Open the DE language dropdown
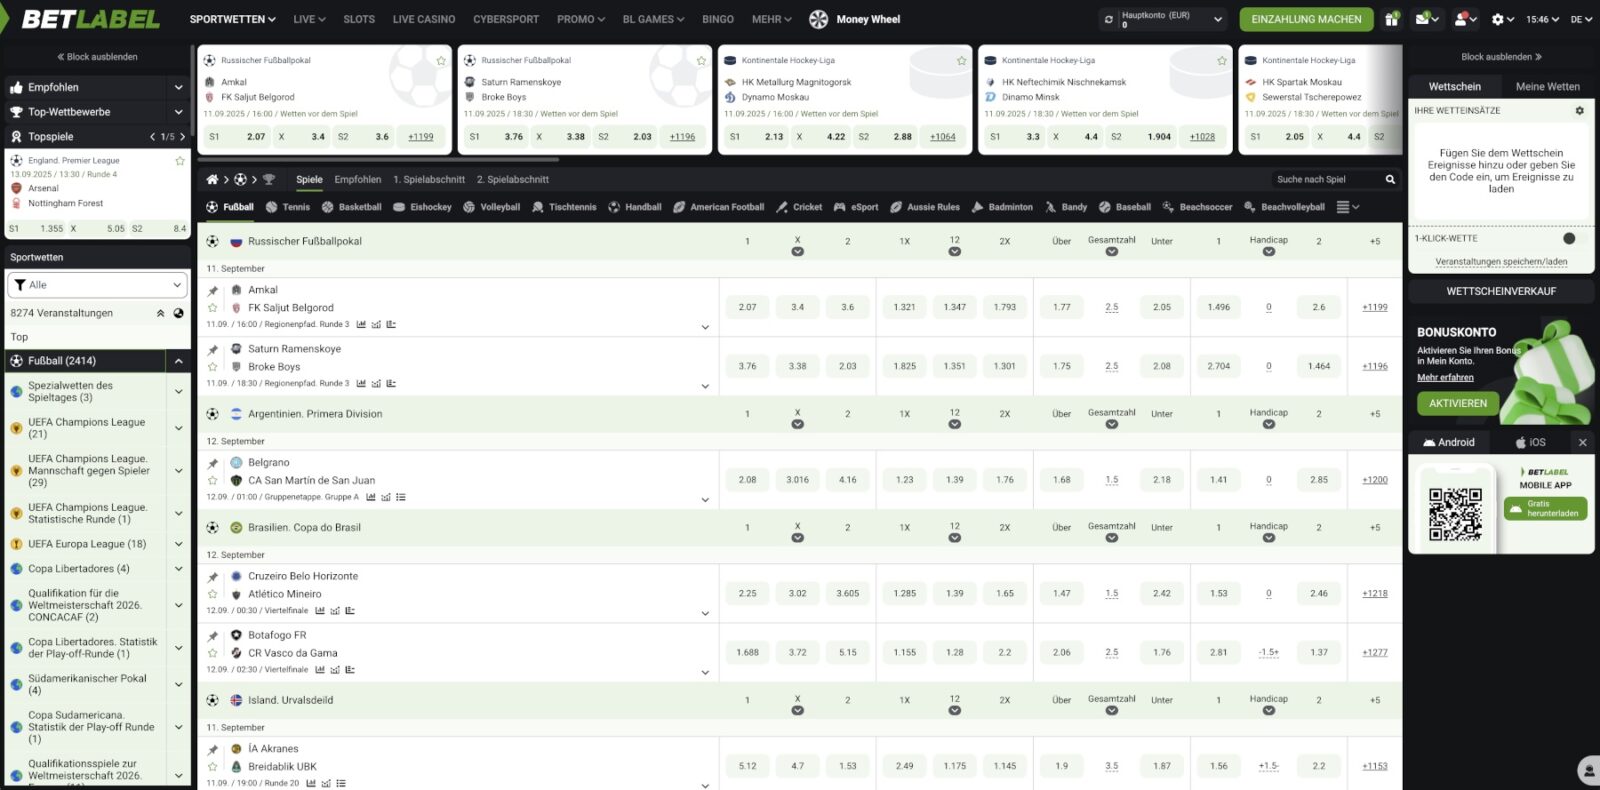 click(x=1581, y=19)
